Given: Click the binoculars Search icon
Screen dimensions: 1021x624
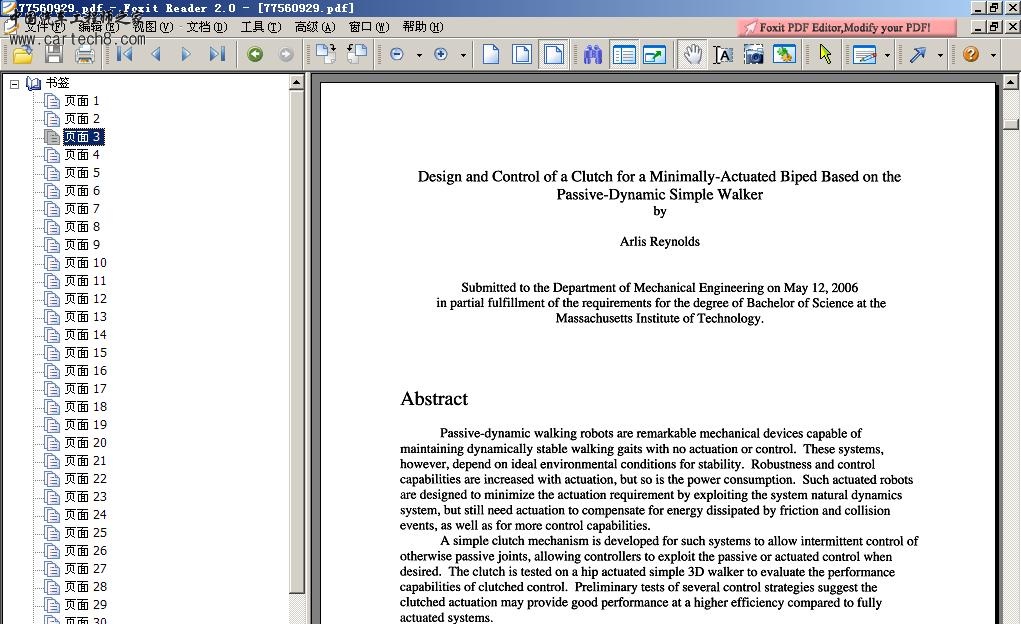Looking at the screenshot, I should (593, 54).
